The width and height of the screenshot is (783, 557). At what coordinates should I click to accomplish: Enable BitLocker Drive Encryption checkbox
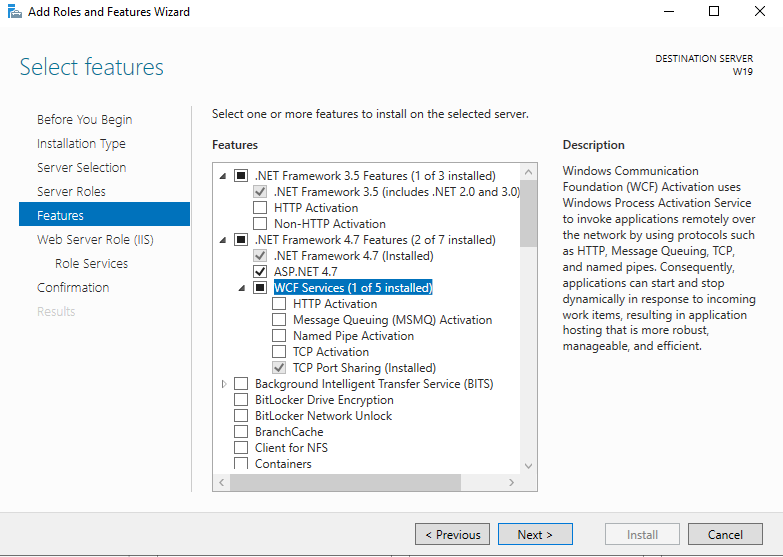tap(241, 400)
